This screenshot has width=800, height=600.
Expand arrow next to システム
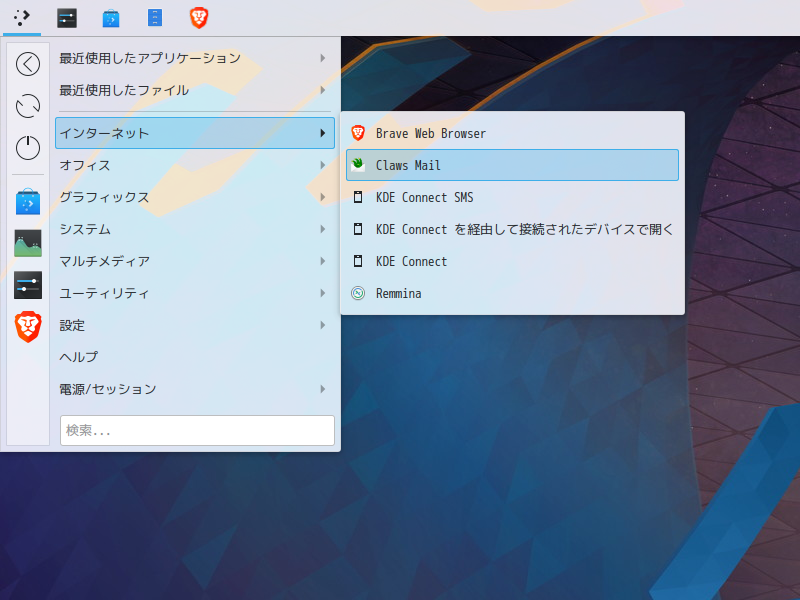tap(322, 229)
